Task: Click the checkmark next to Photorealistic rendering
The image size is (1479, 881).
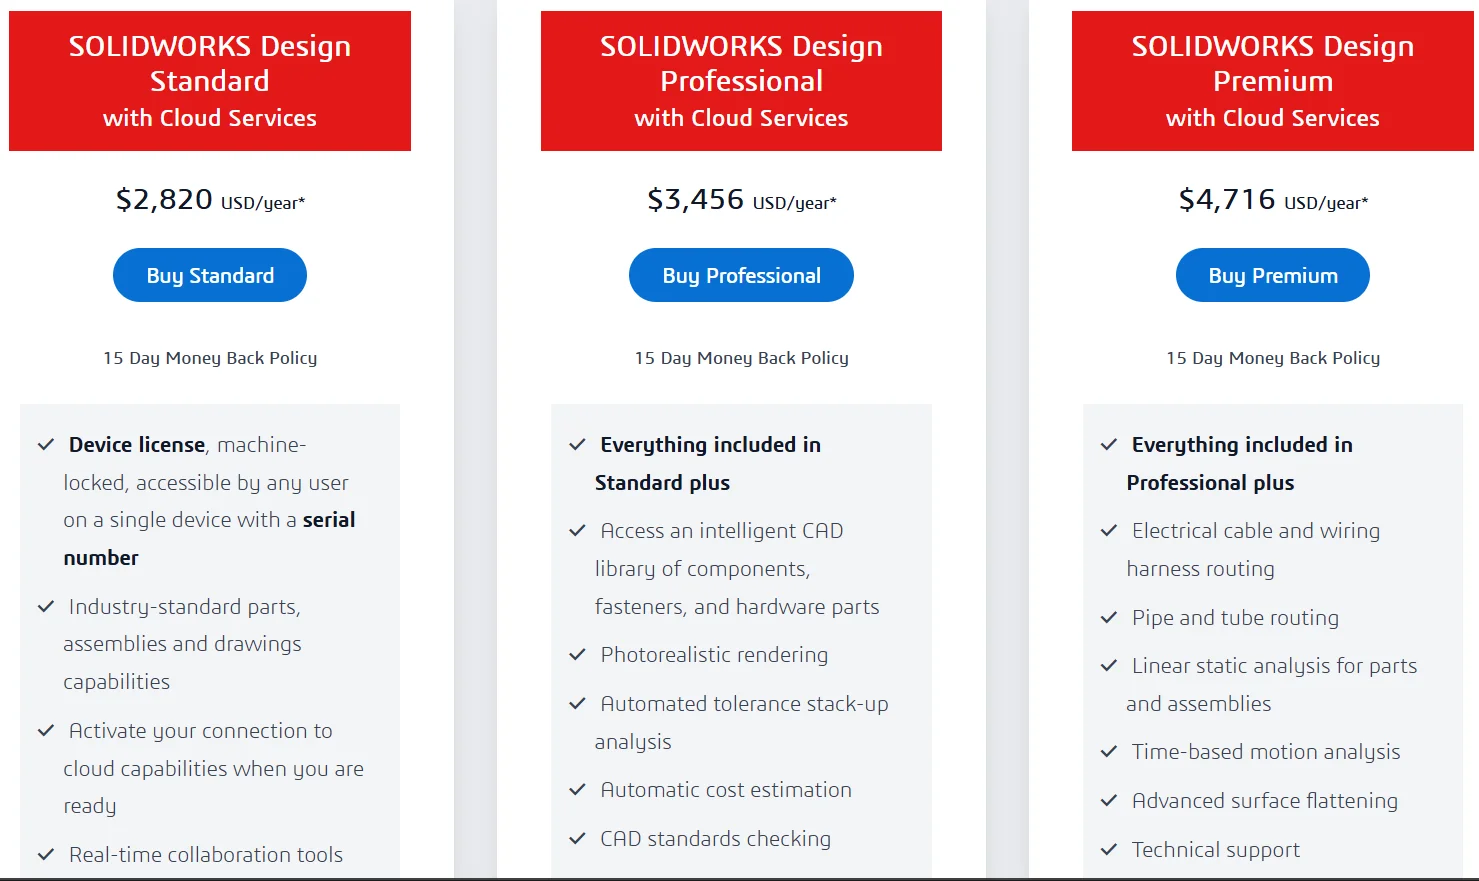Action: pos(577,655)
